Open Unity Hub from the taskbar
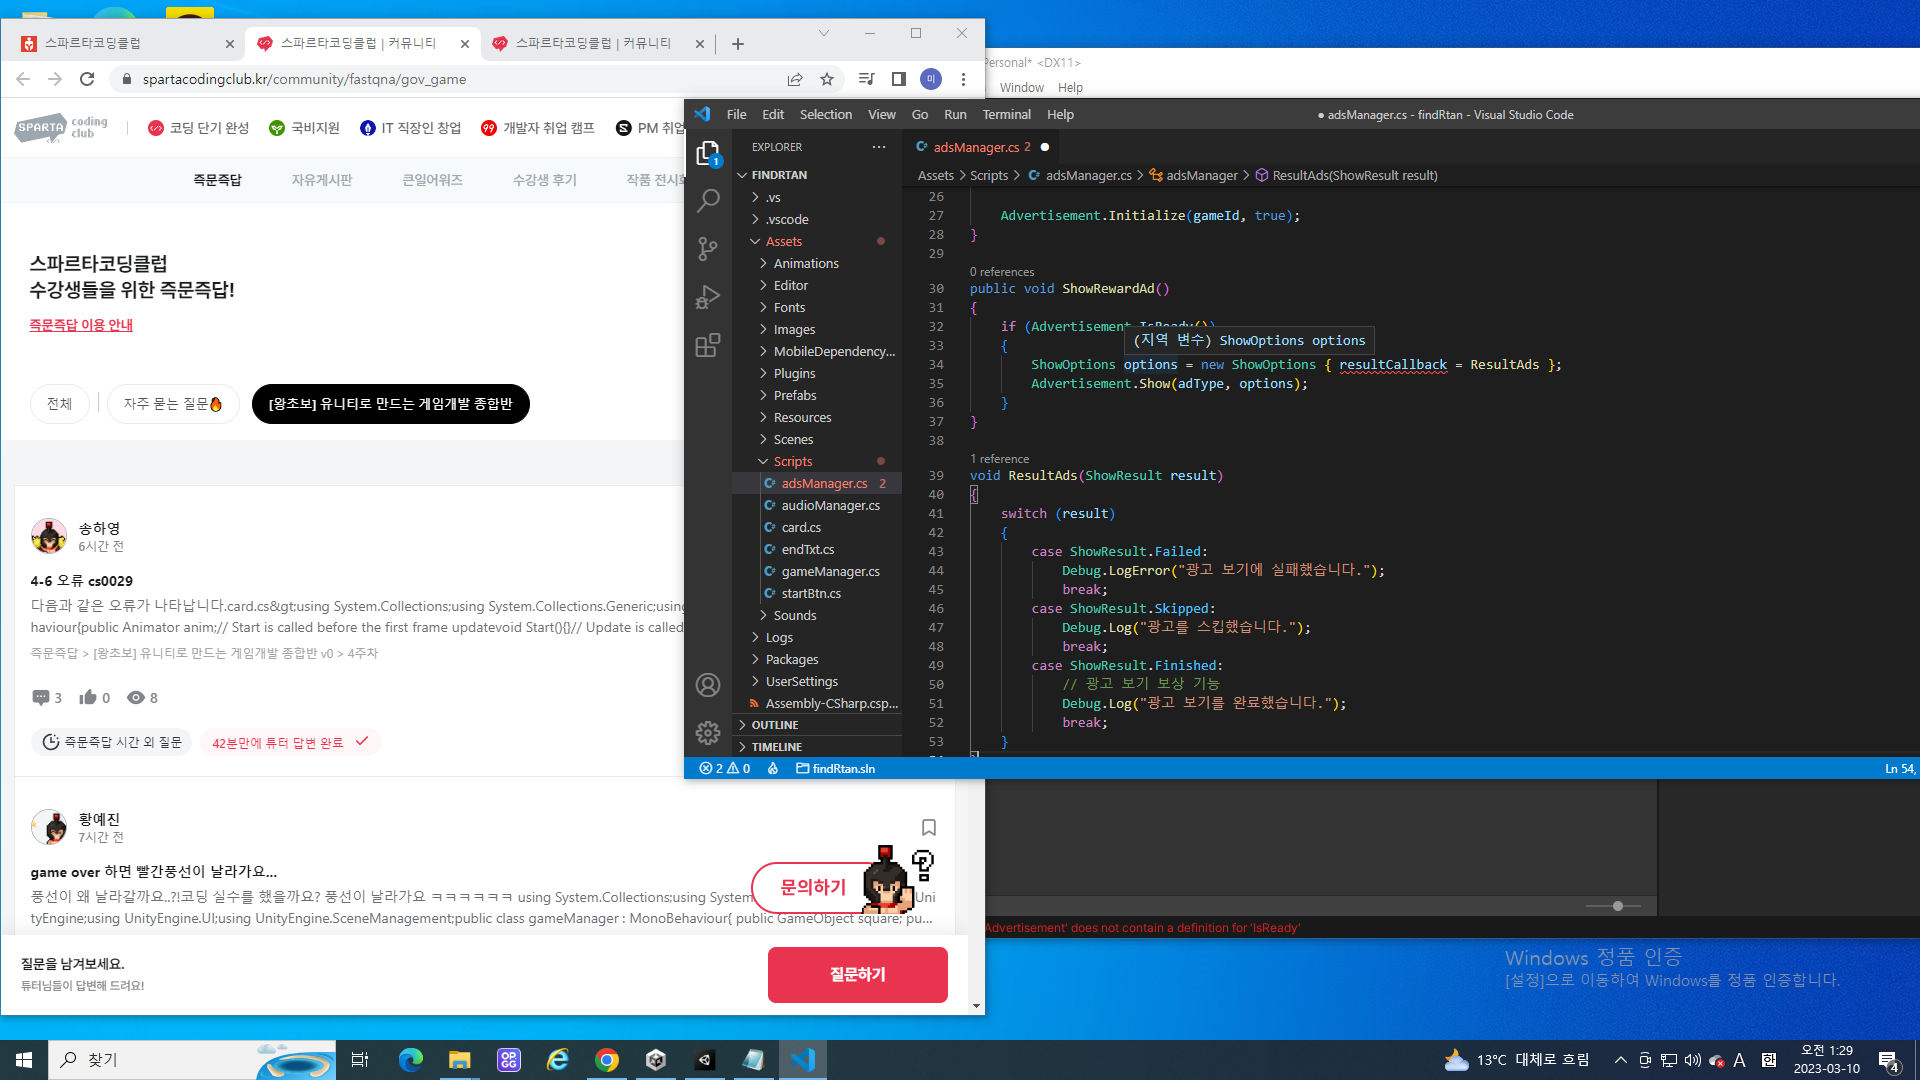Screen dimensions: 1920x1080 click(656, 1060)
